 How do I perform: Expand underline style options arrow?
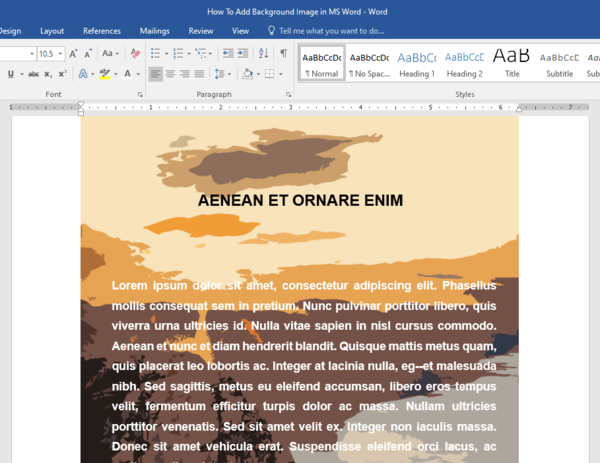[x=22, y=74]
